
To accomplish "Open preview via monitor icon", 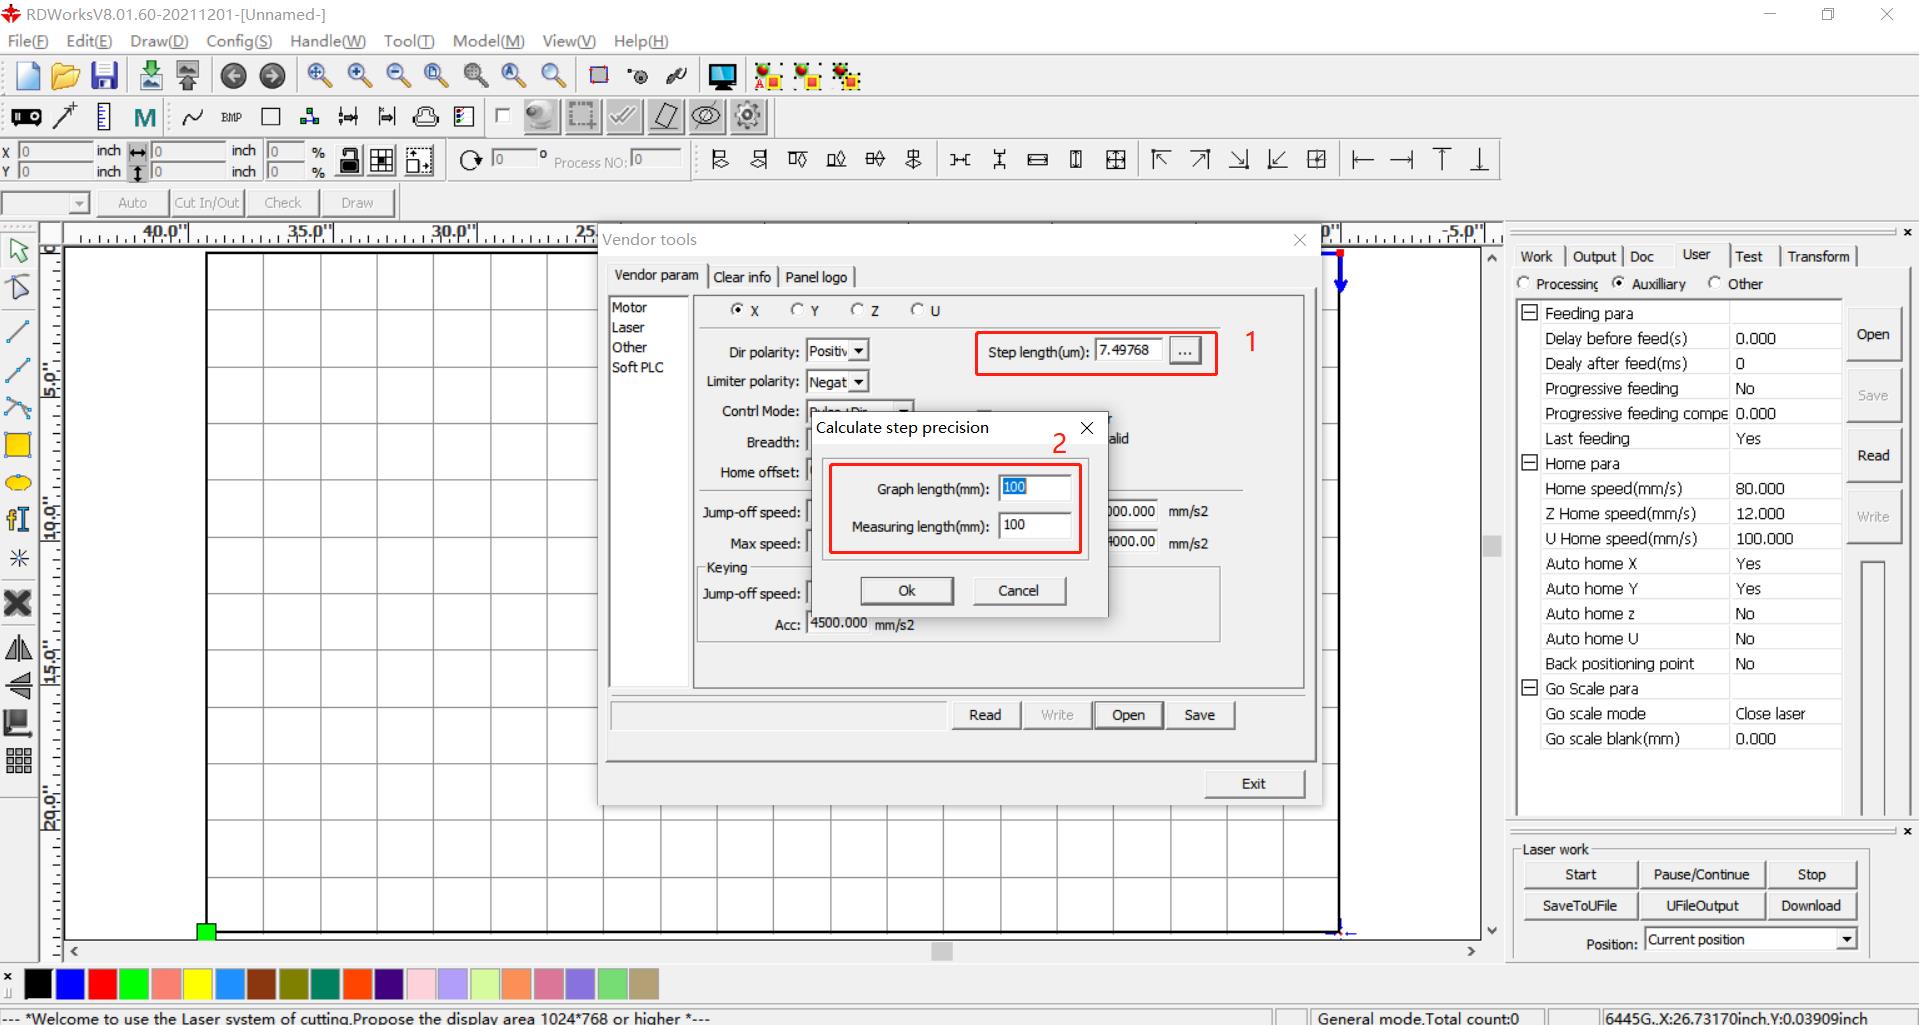I will (722, 76).
